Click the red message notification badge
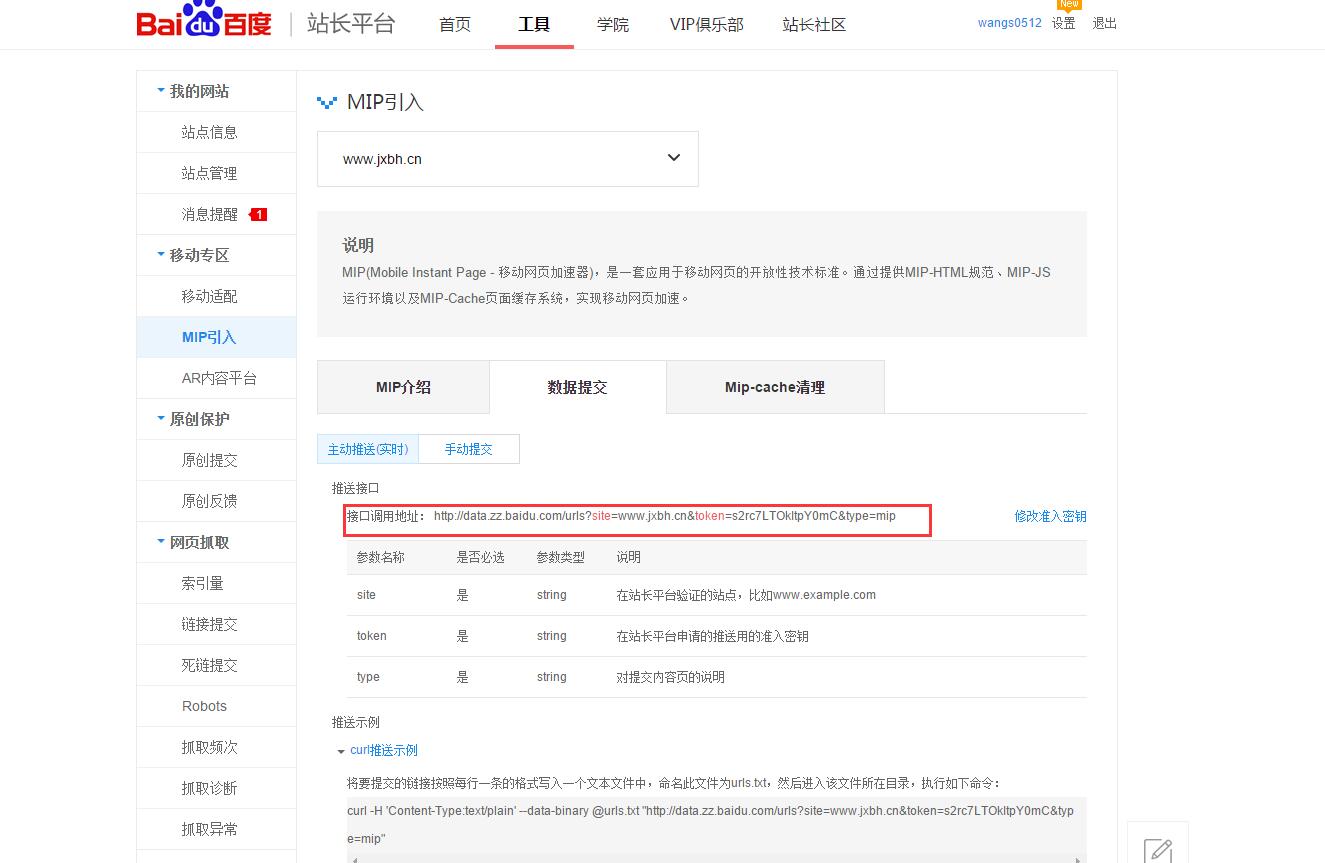Viewport: 1325px width, 863px height. [258, 214]
